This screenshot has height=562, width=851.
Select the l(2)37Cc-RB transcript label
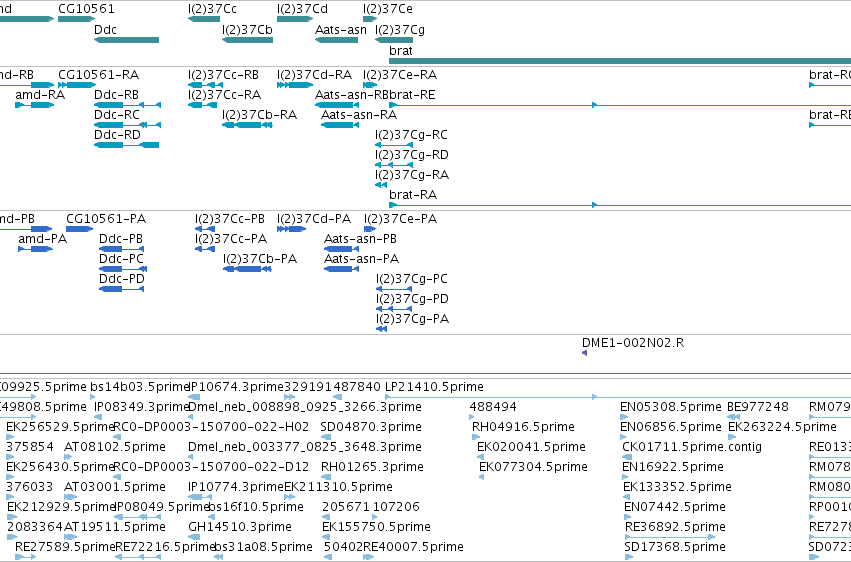tap(223, 74)
